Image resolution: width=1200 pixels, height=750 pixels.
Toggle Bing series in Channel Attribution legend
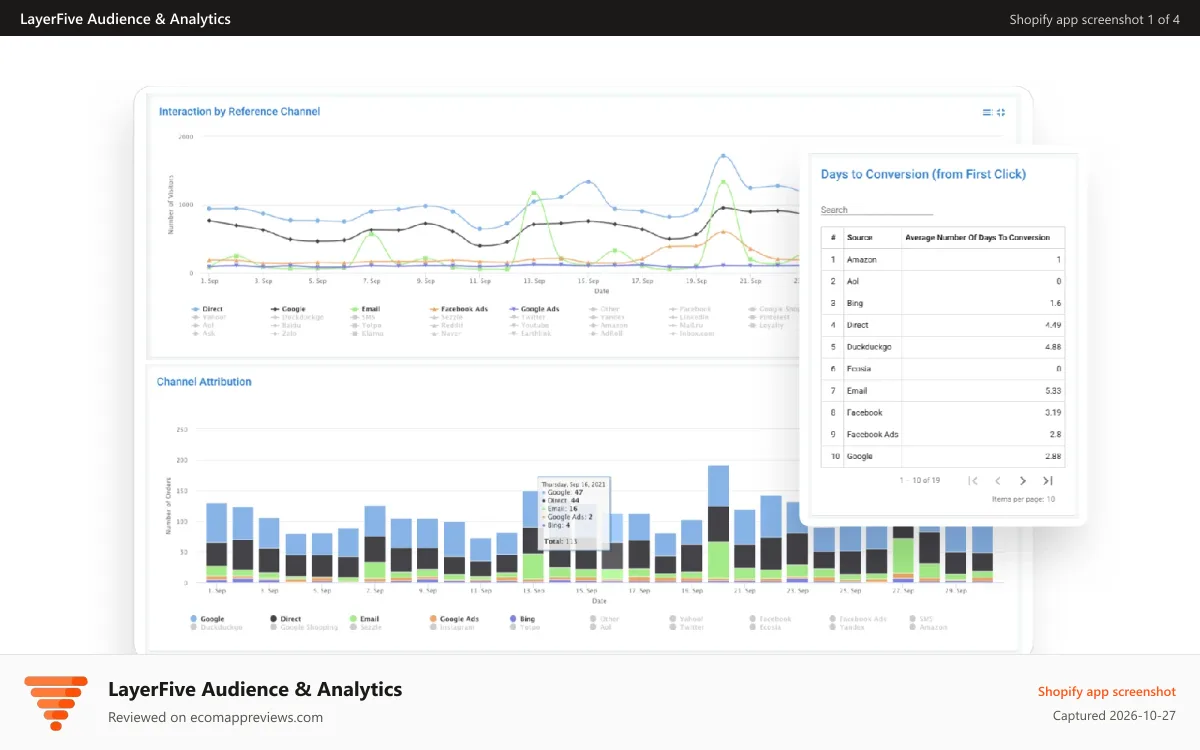[x=522, y=619]
